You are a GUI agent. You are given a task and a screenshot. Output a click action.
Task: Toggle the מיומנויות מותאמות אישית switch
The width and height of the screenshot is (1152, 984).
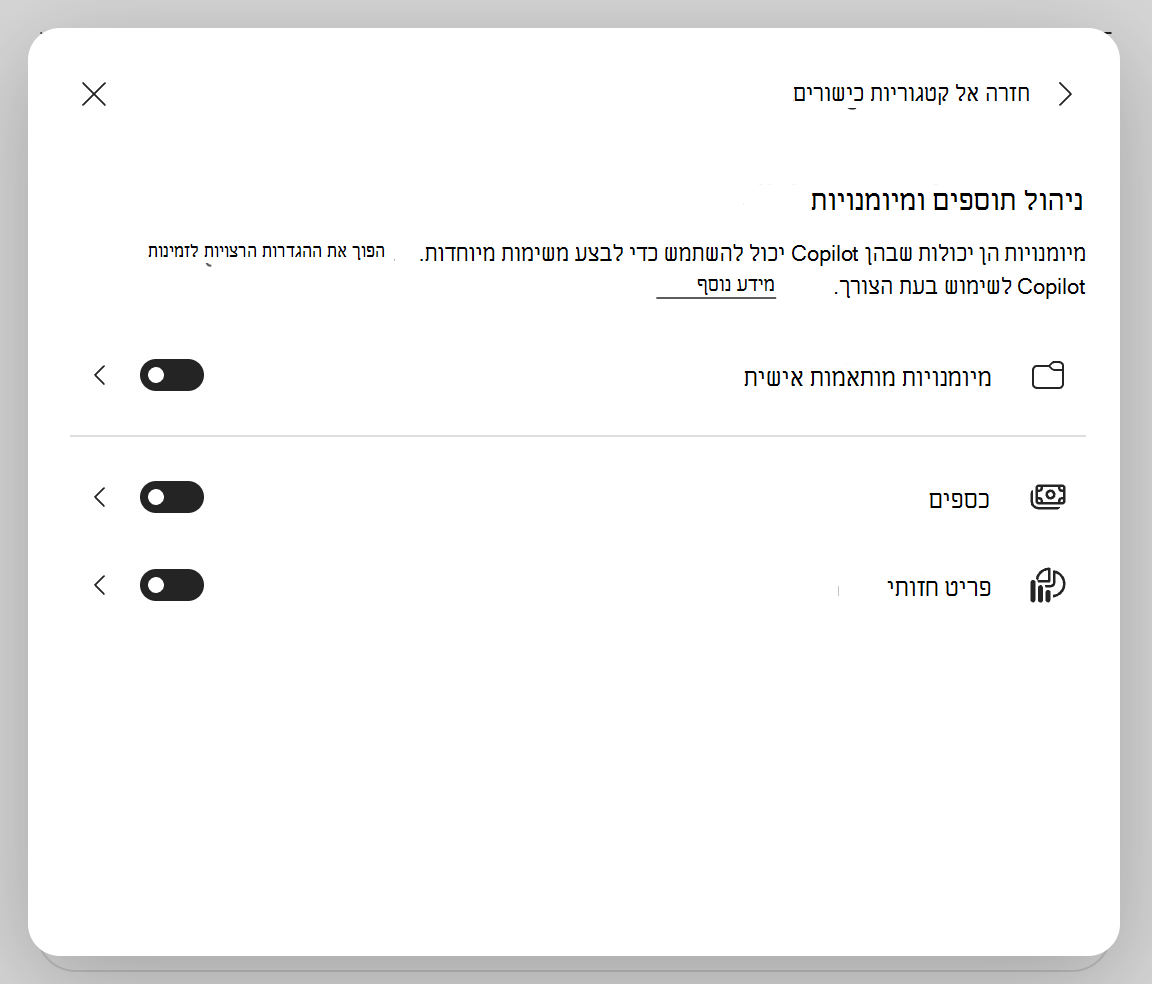[x=172, y=375]
